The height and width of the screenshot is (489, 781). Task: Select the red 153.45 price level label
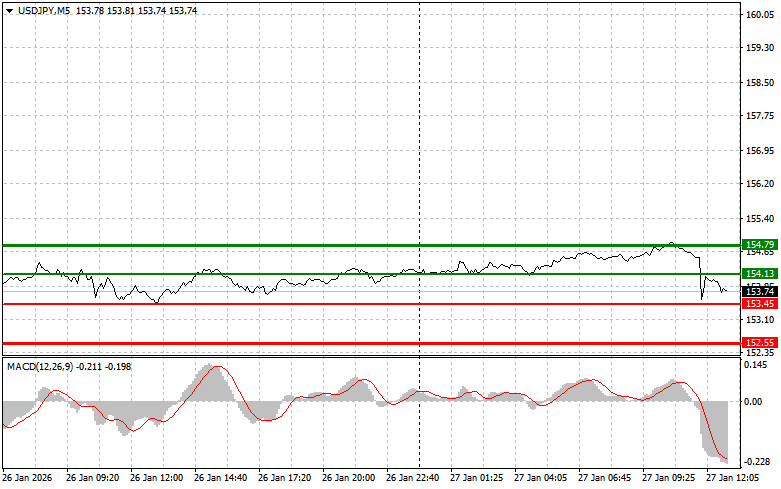click(760, 304)
